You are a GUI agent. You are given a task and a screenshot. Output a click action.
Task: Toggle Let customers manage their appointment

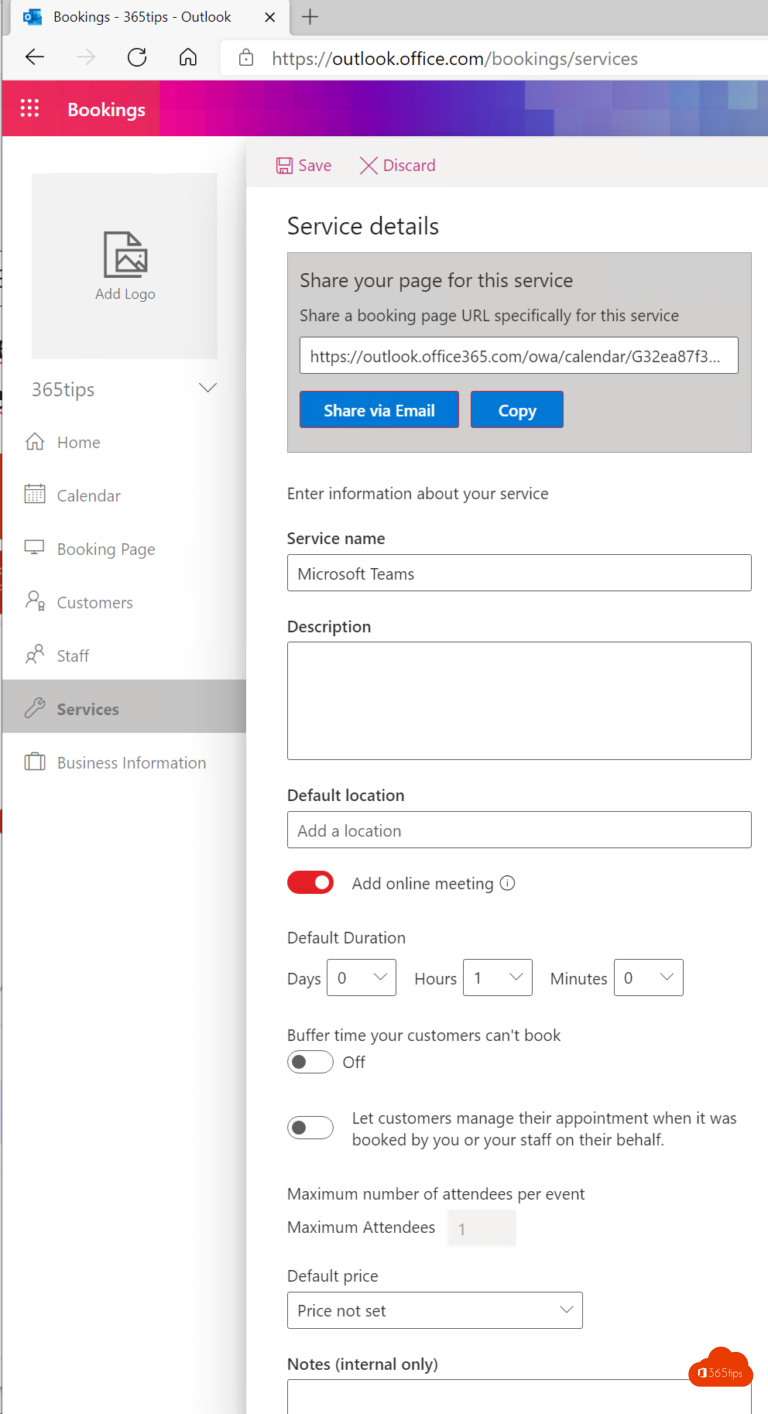310,1128
